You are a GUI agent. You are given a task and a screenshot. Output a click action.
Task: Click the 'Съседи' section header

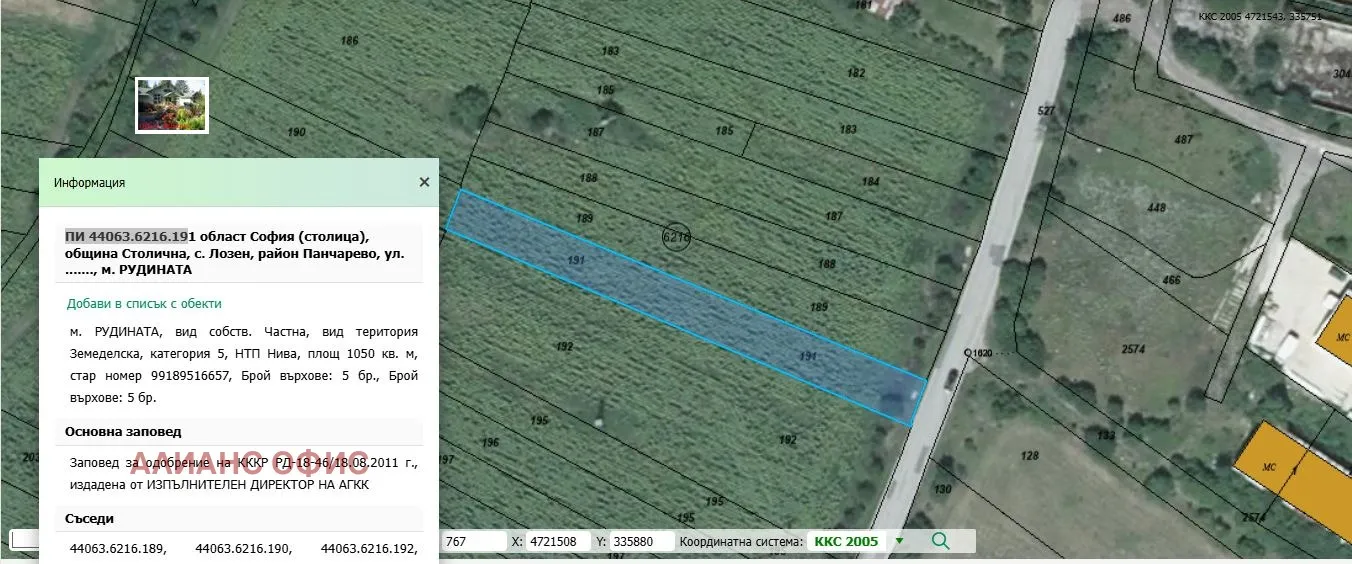click(x=89, y=518)
